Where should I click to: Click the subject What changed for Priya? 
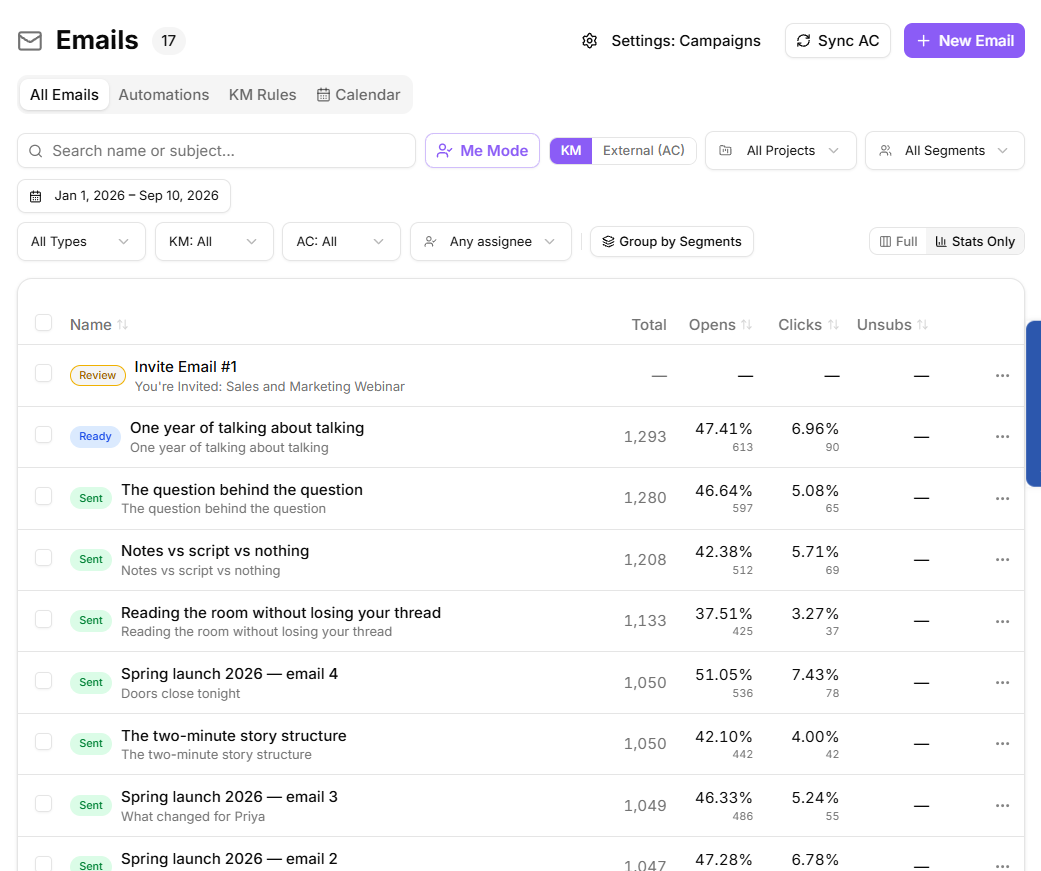193,817
